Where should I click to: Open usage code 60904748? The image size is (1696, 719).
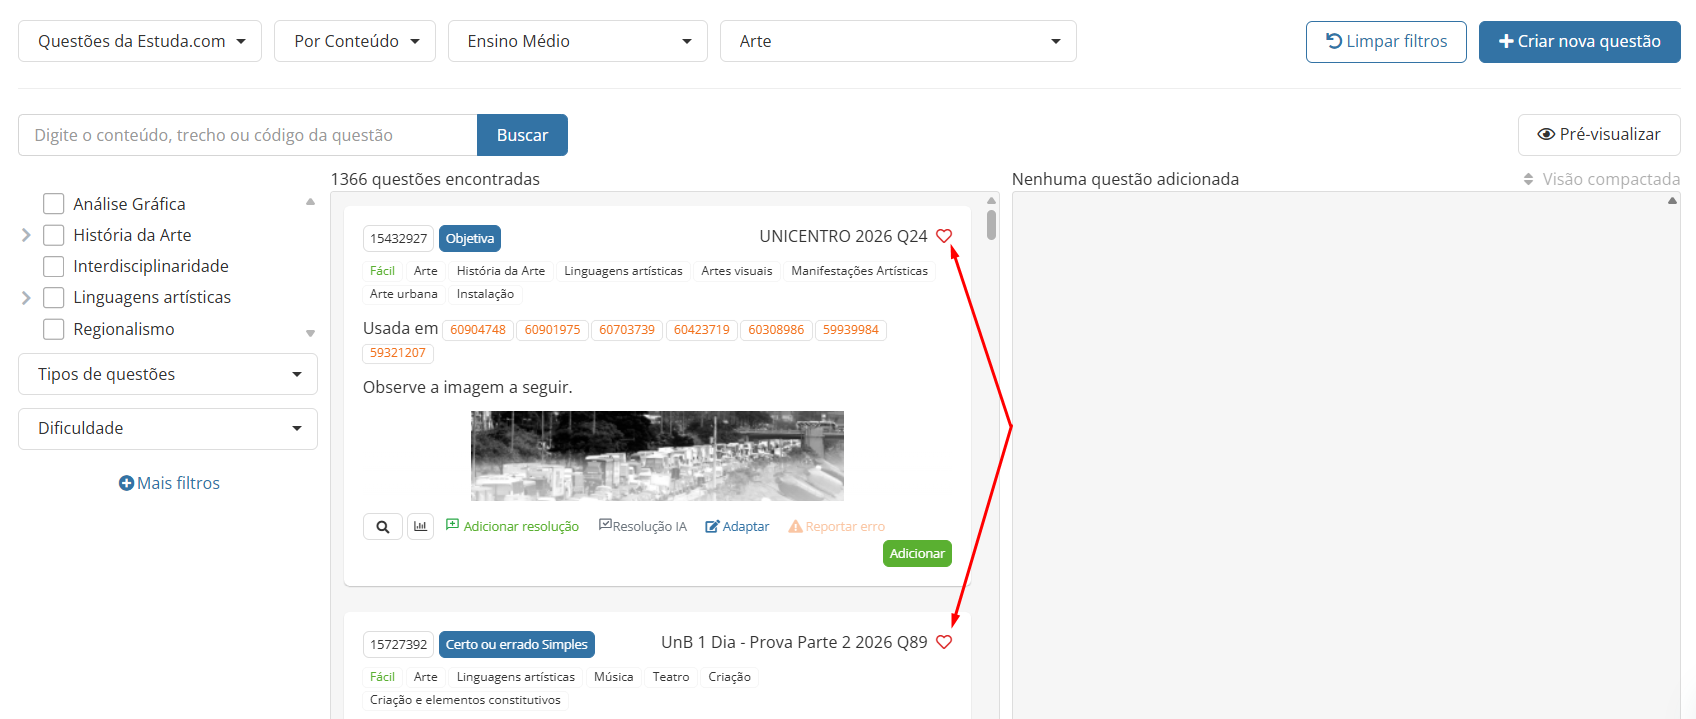click(478, 330)
